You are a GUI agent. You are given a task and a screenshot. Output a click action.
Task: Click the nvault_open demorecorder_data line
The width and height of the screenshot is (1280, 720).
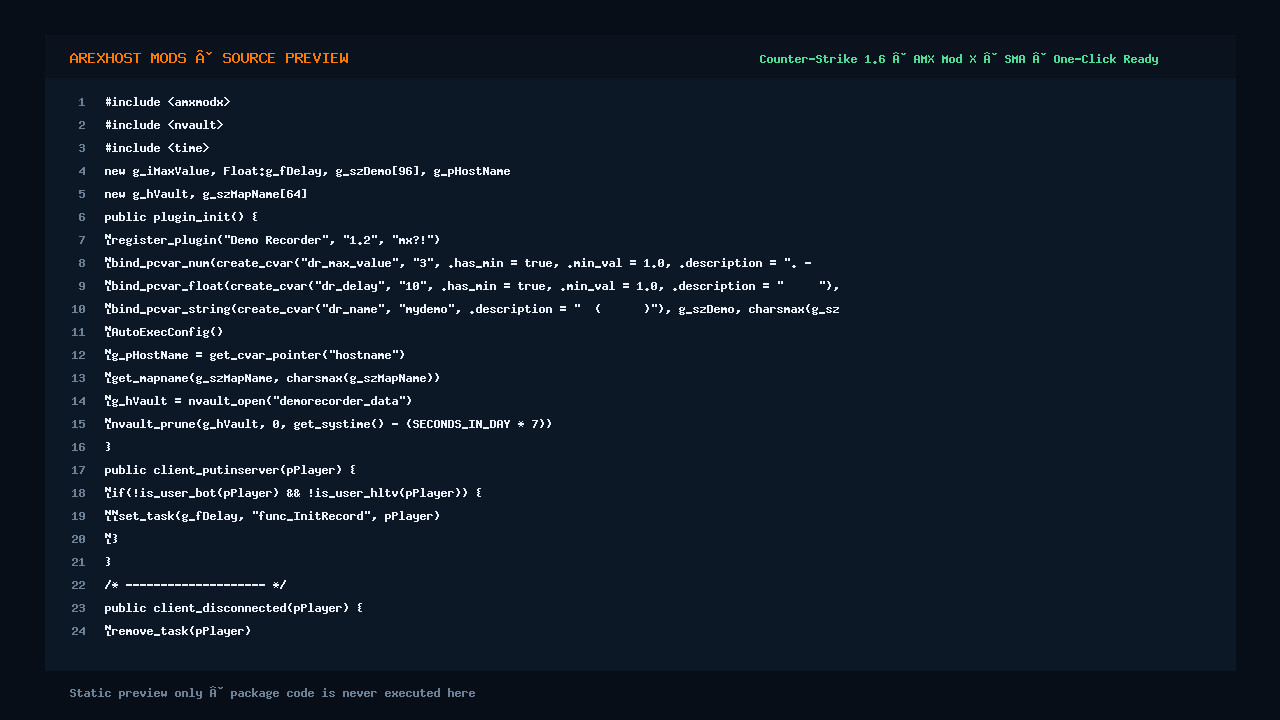pyautogui.click(x=258, y=401)
